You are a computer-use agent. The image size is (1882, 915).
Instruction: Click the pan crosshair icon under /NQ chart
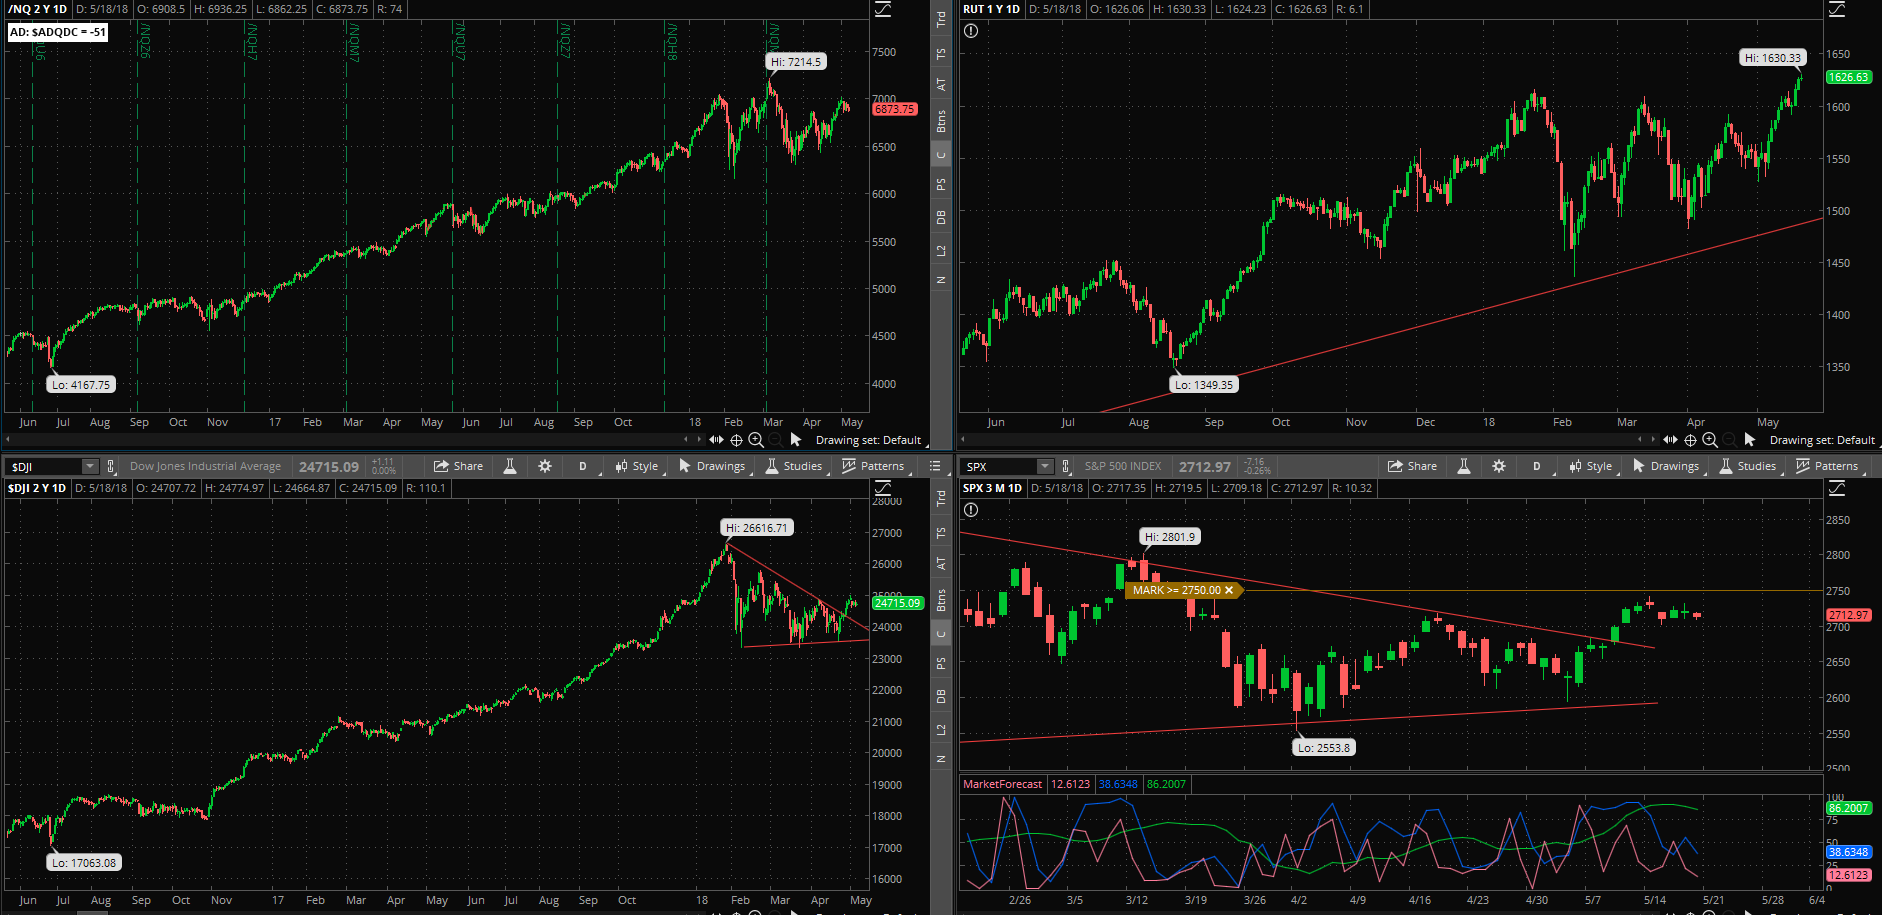click(x=736, y=440)
